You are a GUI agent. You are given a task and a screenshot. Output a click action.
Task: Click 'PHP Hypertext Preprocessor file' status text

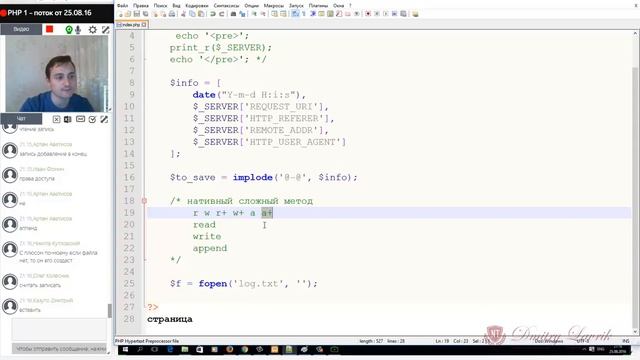(x=147, y=341)
